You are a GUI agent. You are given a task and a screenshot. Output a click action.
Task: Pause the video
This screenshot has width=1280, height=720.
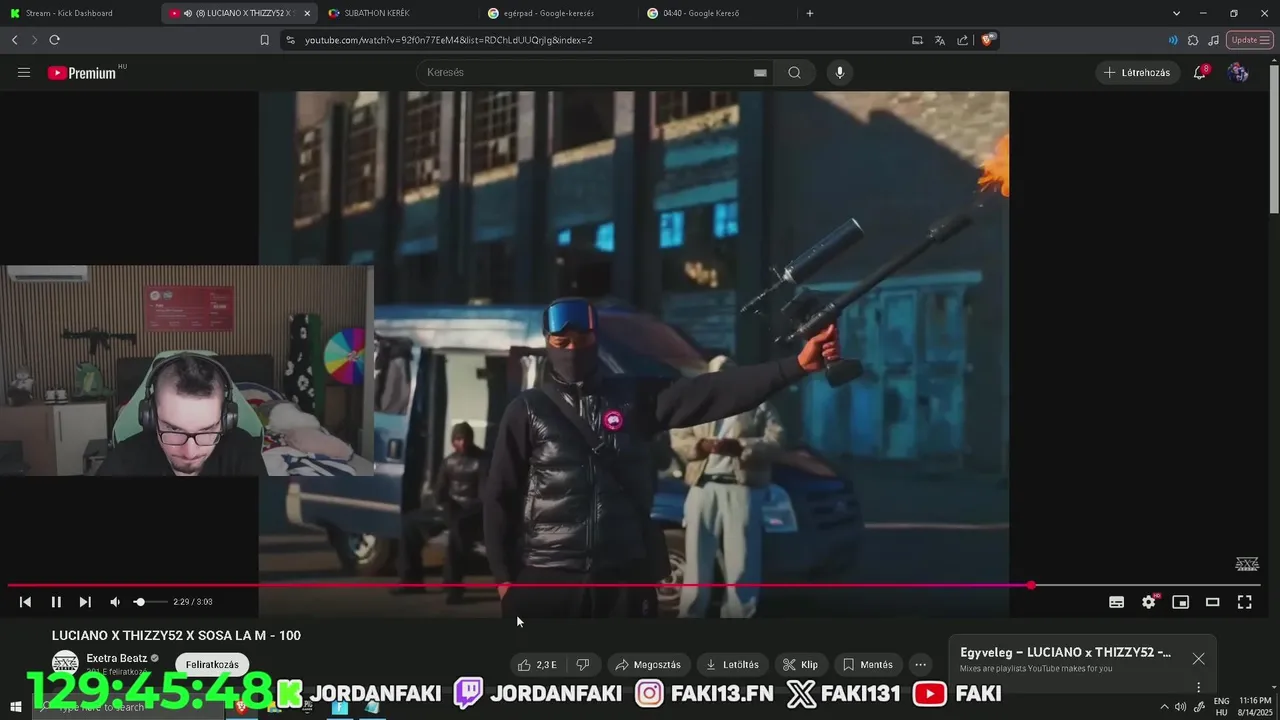click(56, 602)
